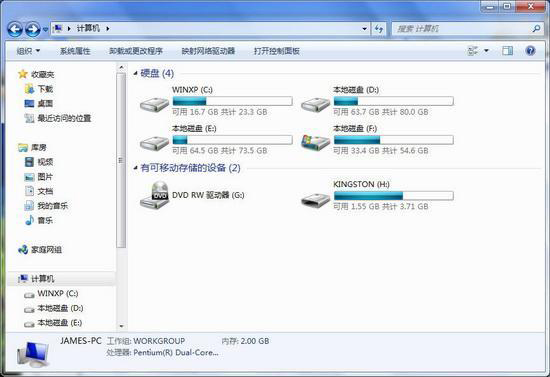Collapse the 硬盘 (4) group

click(135, 73)
